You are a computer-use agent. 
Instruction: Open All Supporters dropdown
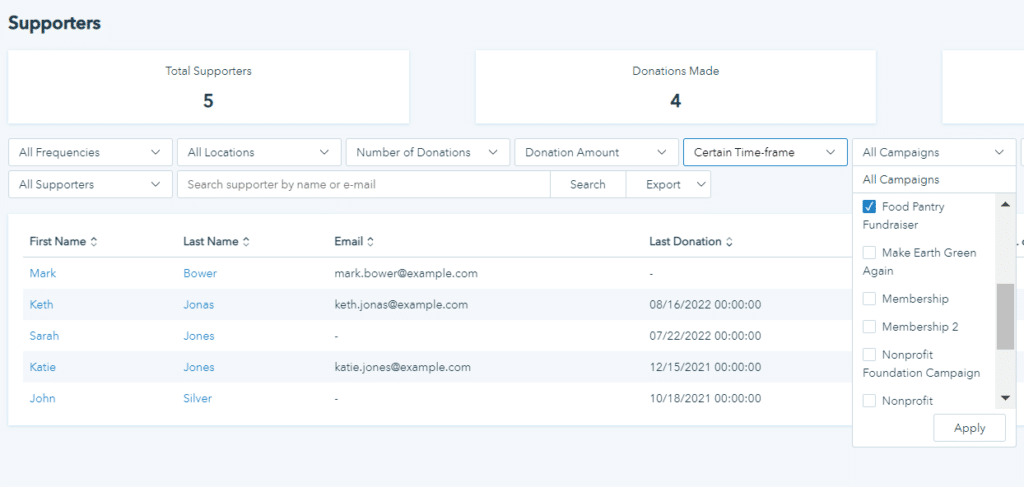90,185
